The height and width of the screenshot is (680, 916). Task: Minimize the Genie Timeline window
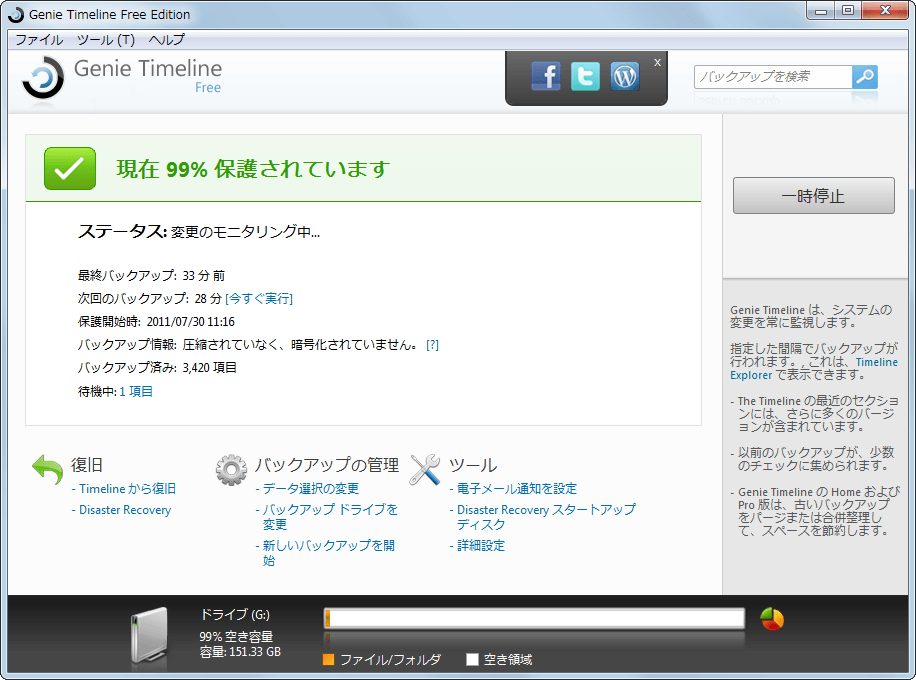[x=821, y=11]
